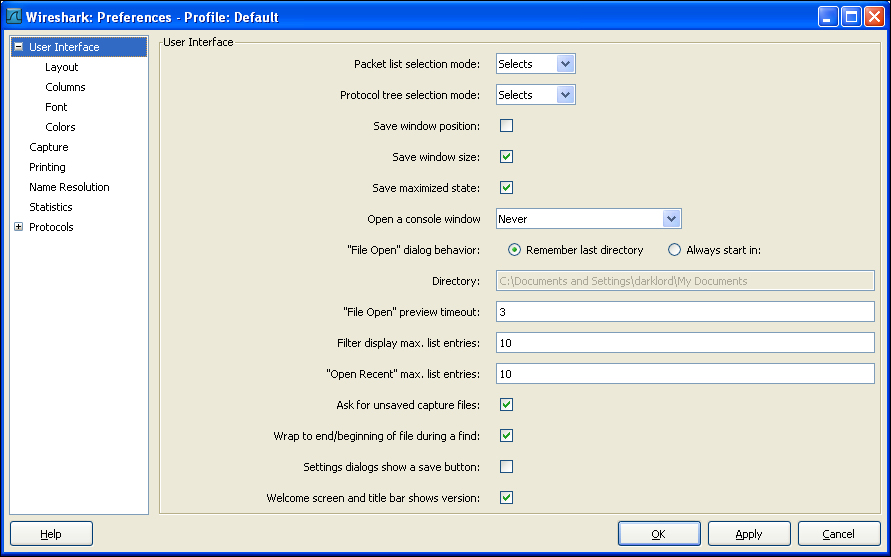Select Columns in the preferences tree
The height and width of the screenshot is (557, 891).
pyautogui.click(x=65, y=87)
